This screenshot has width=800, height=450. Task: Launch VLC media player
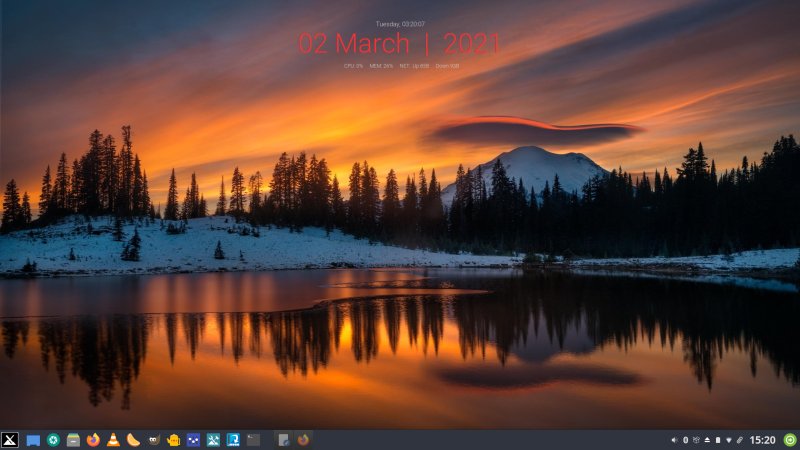pyautogui.click(x=113, y=440)
